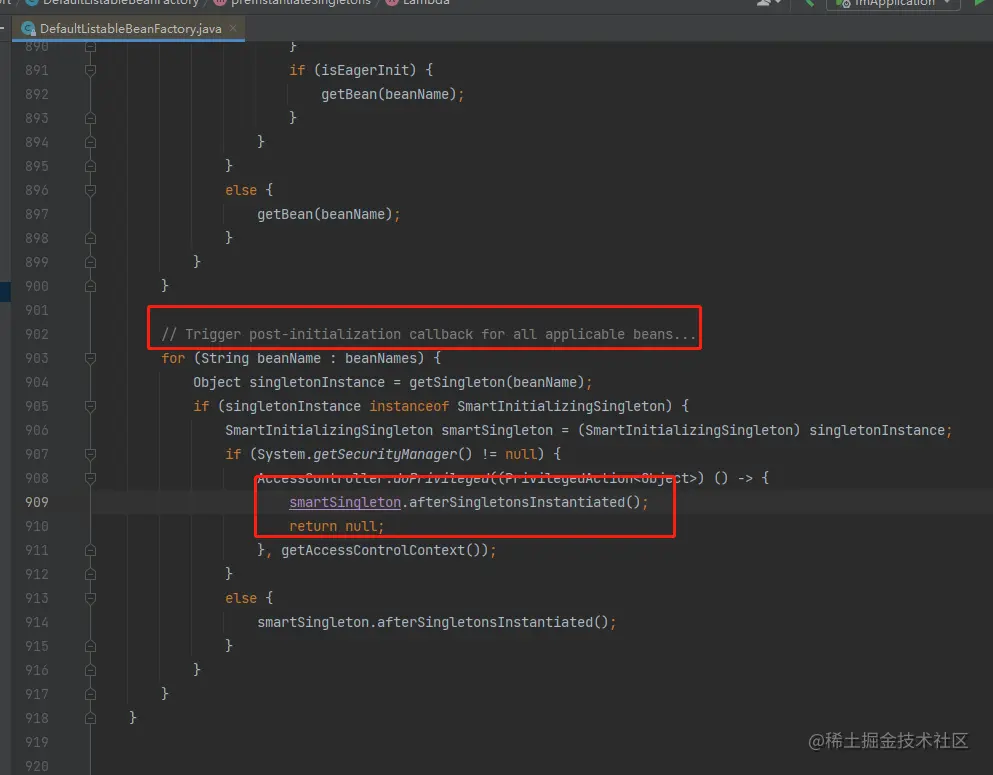Click line number 909 in the gutter
The width and height of the screenshot is (993, 775).
(x=37, y=502)
